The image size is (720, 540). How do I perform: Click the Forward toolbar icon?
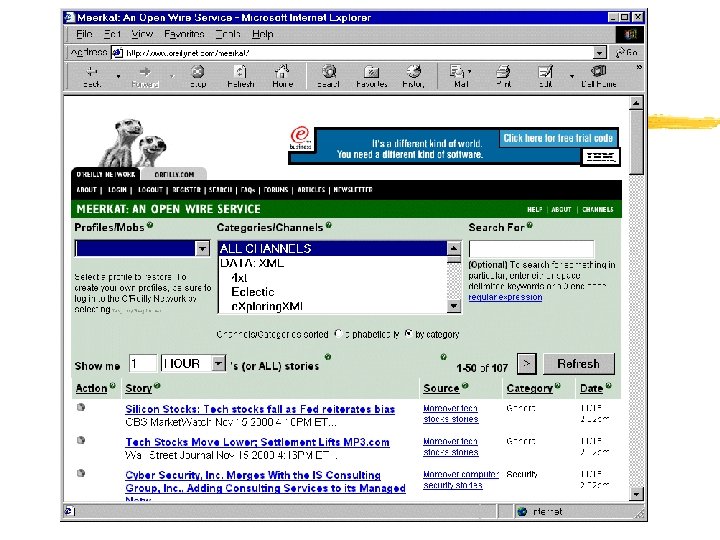[x=145, y=72]
